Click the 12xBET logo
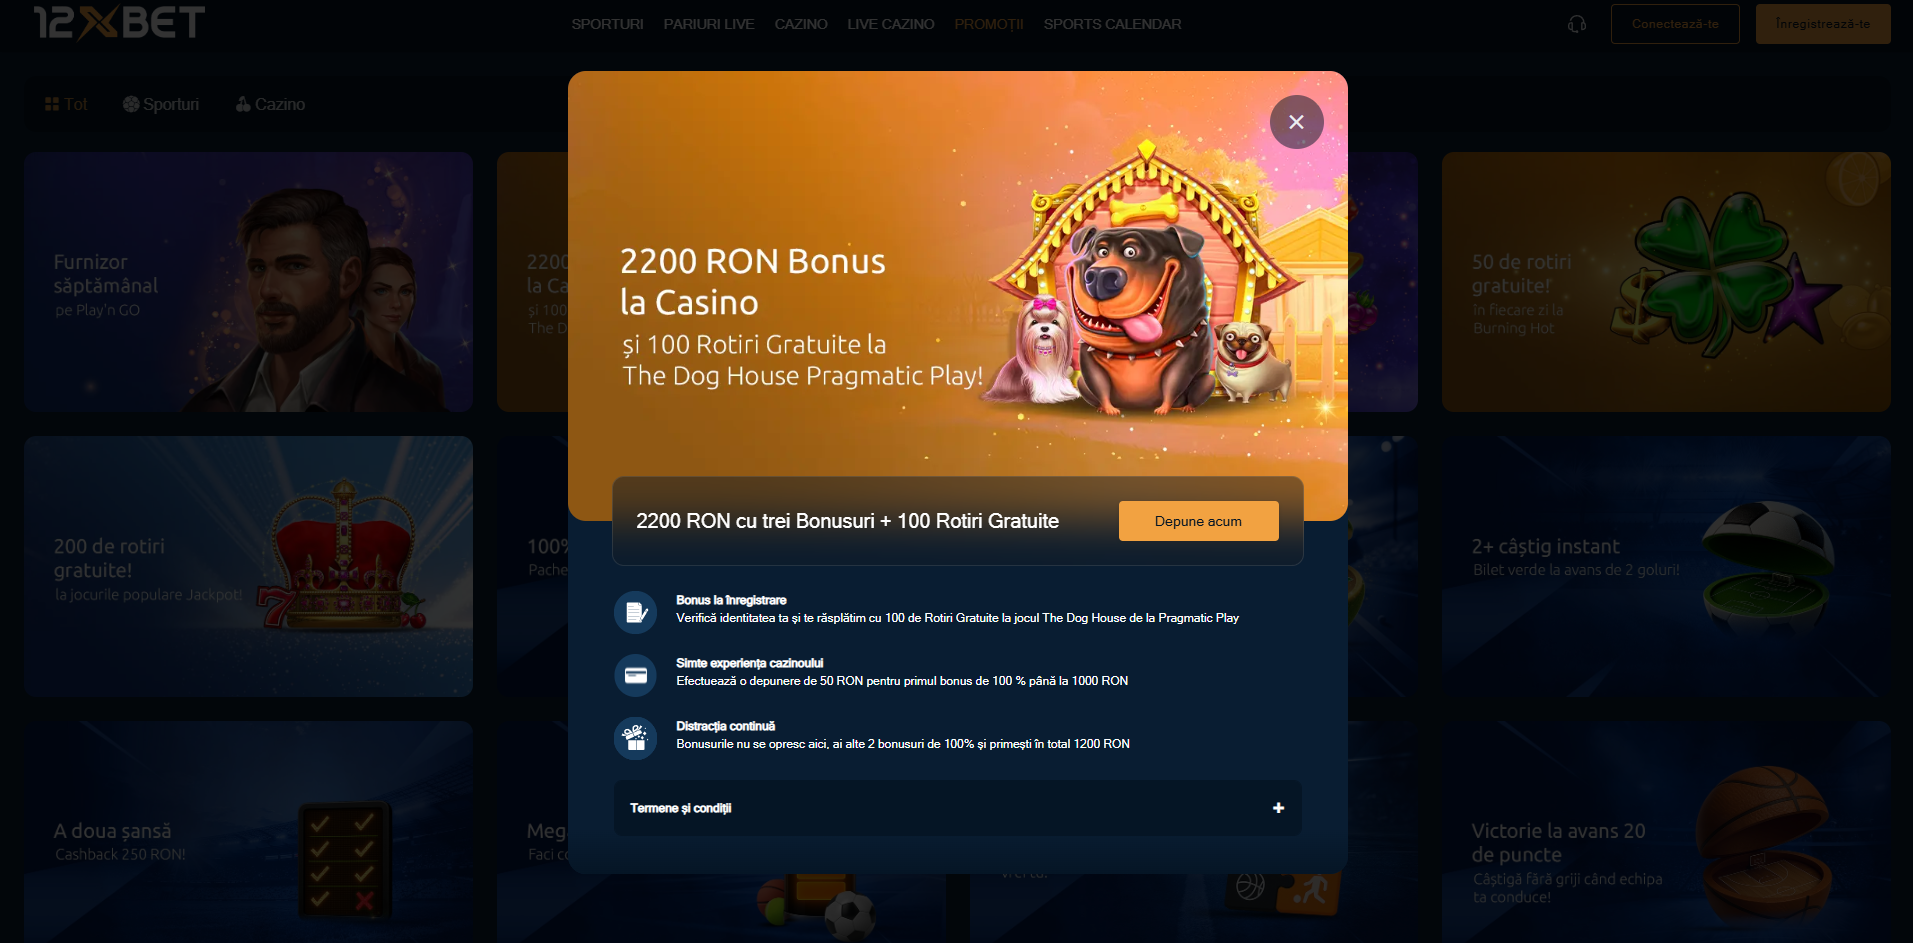This screenshot has width=1913, height=943. [119, 22]
